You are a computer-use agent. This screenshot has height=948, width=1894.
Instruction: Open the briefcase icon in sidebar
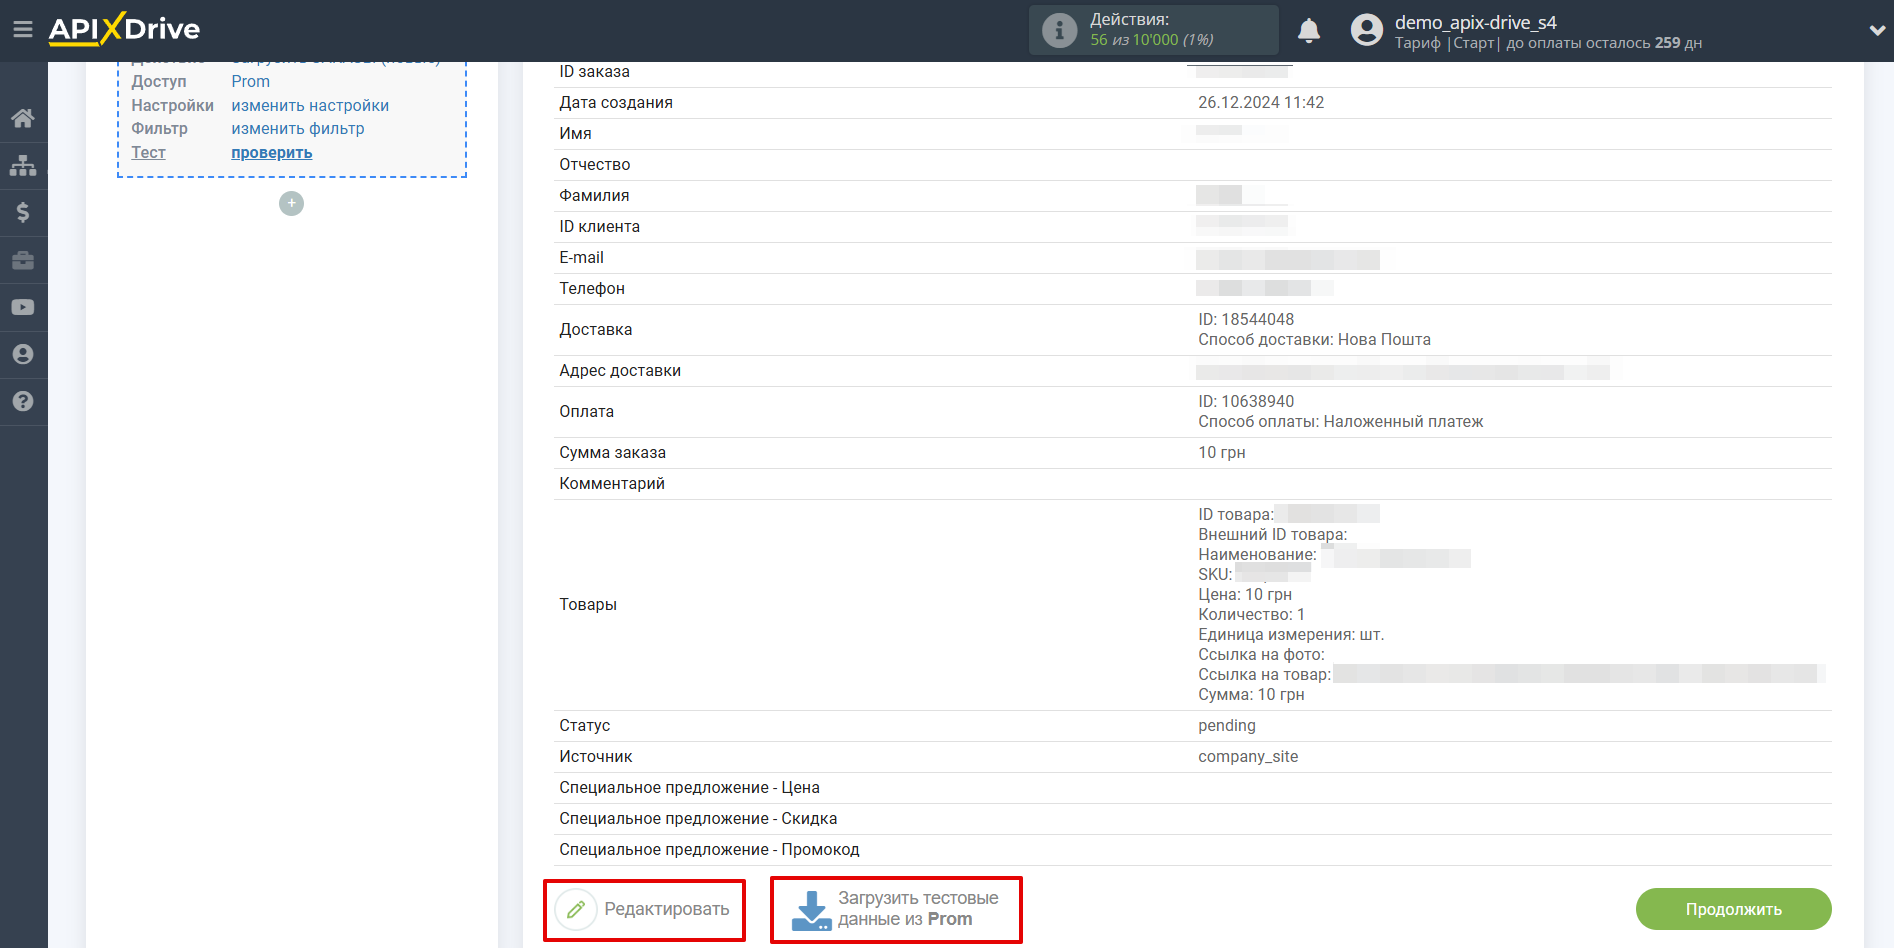[x=23, y=260]
